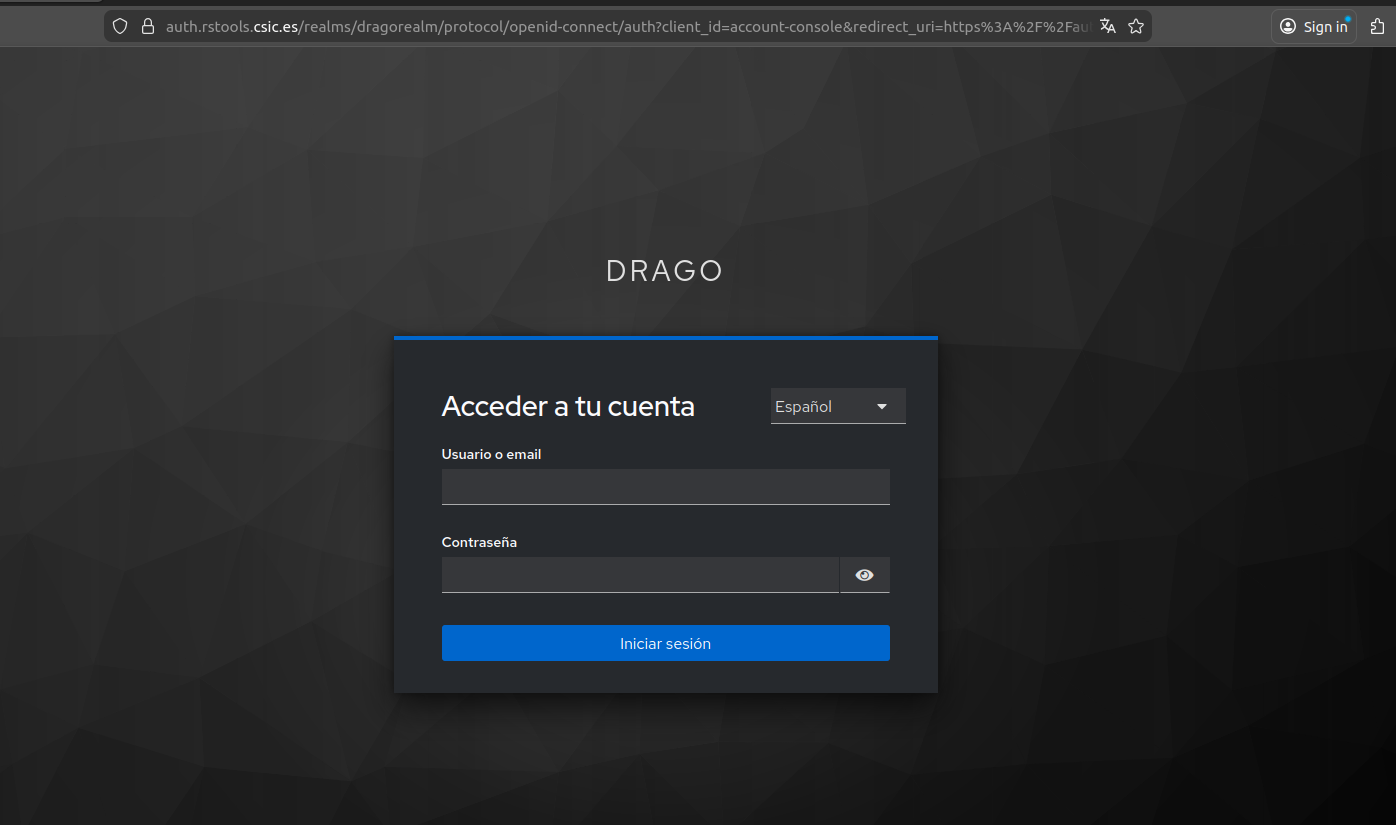Click the account avatar icon beside Sign in
The width and height of the screenshot is (1396, 825).
tap(1288, 26)
